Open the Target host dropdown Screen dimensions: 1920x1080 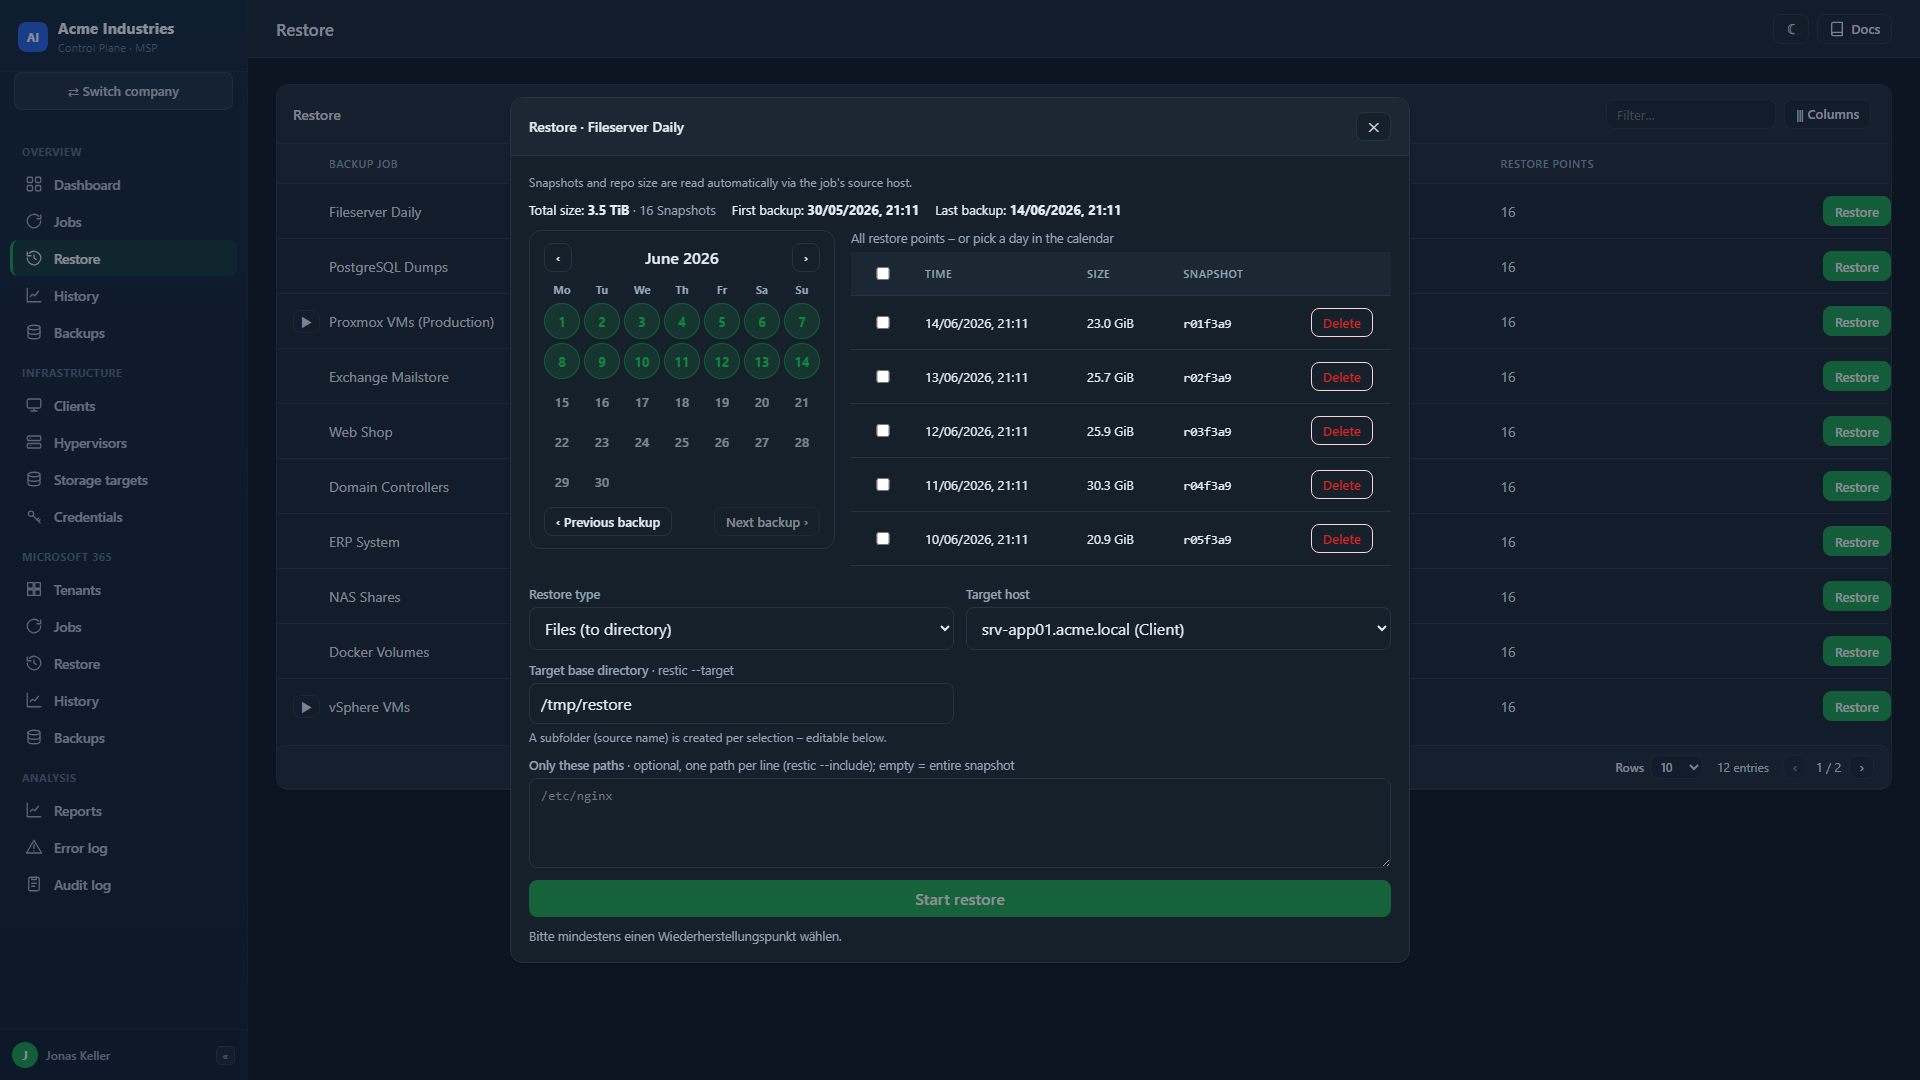tap(1178, 629)
